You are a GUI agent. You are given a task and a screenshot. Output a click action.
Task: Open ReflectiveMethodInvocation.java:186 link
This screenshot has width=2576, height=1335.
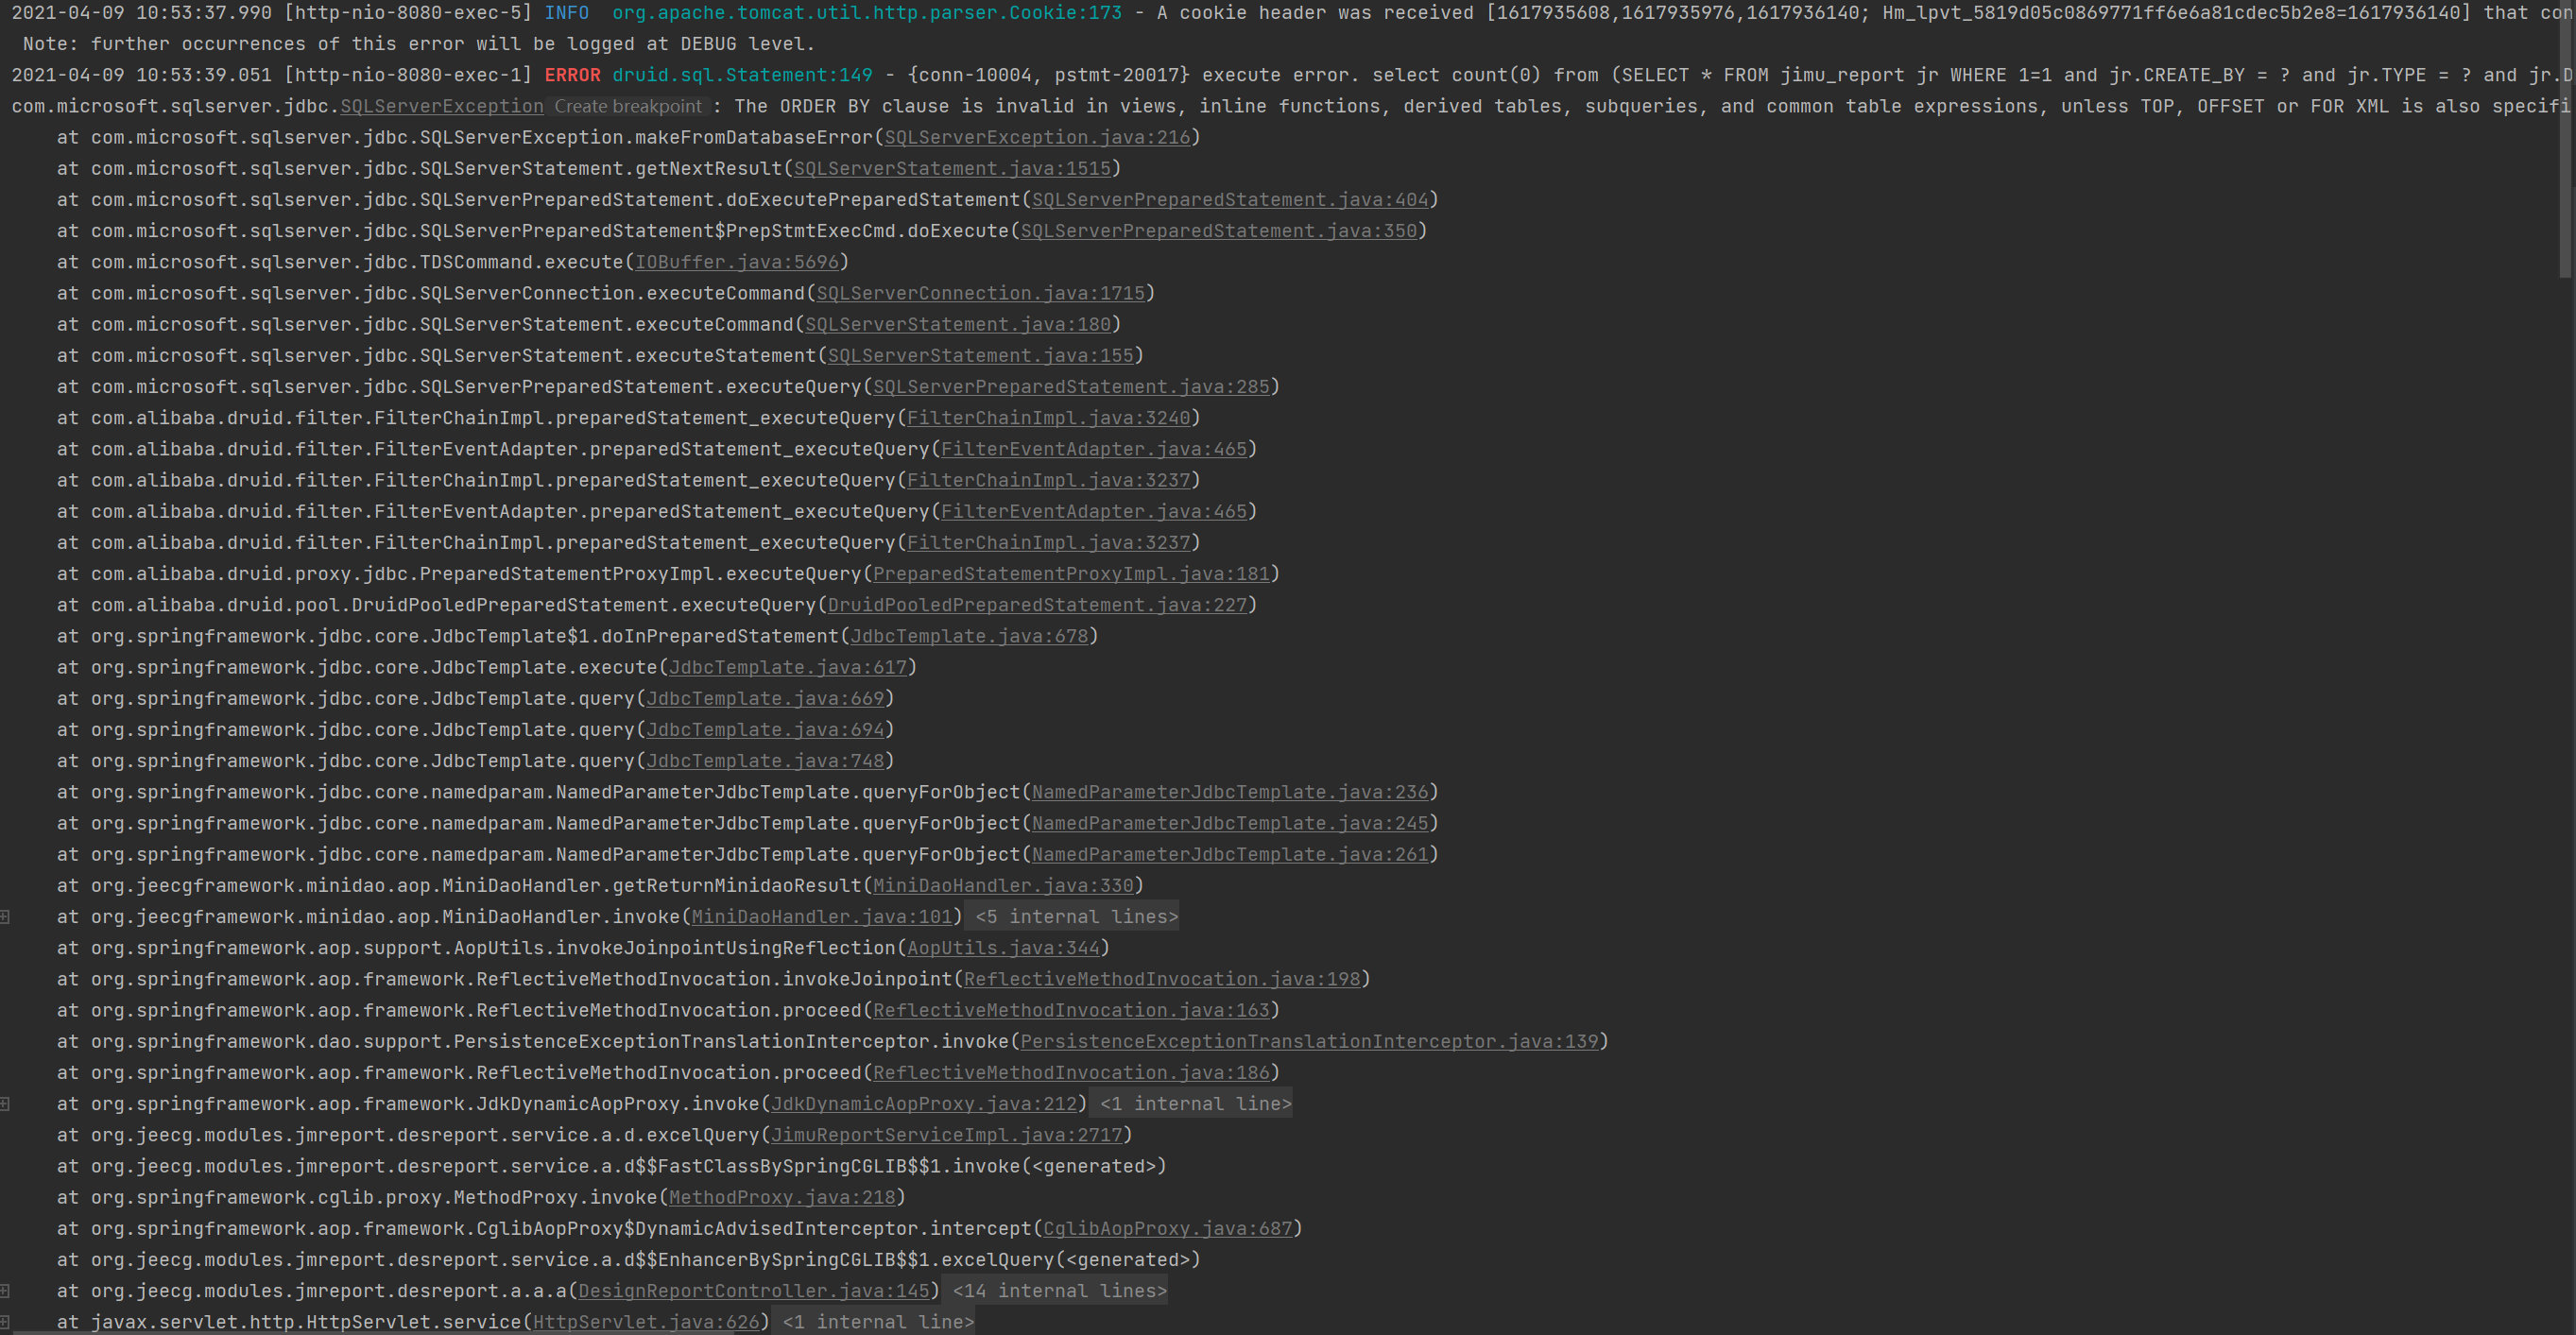tap(1071, 1072)
